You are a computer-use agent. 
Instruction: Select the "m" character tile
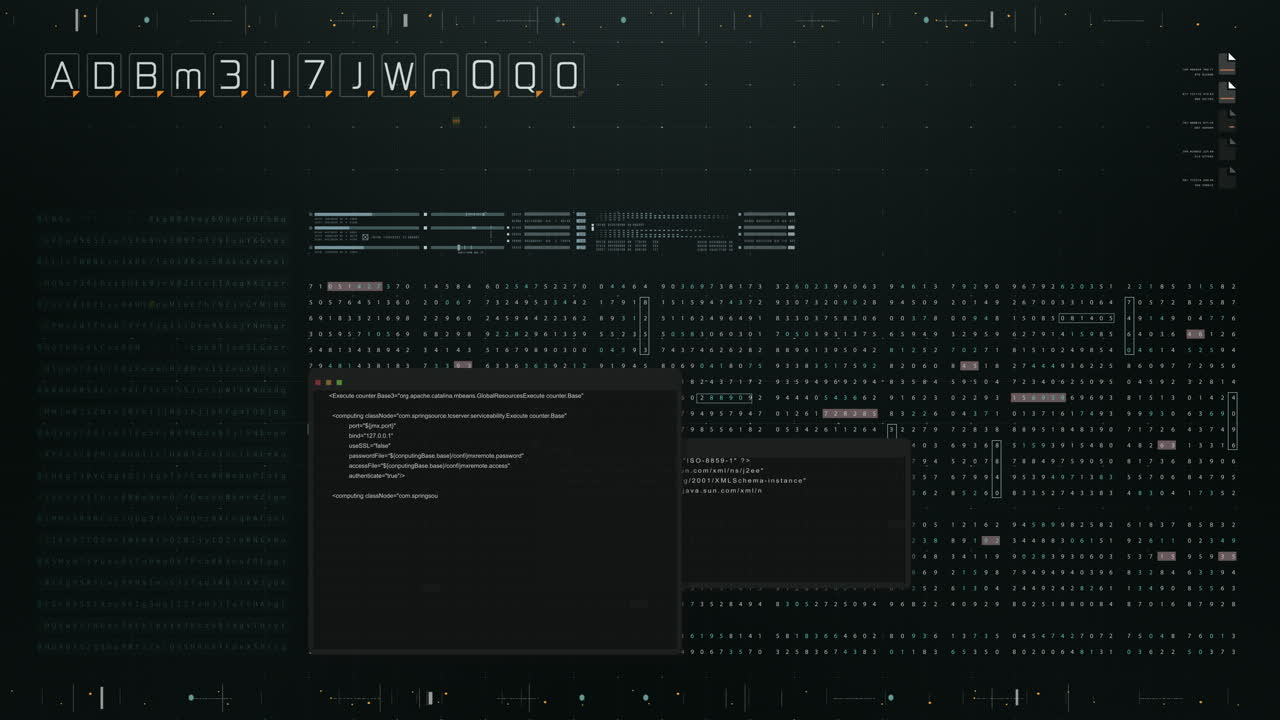(x=188, y=76)
